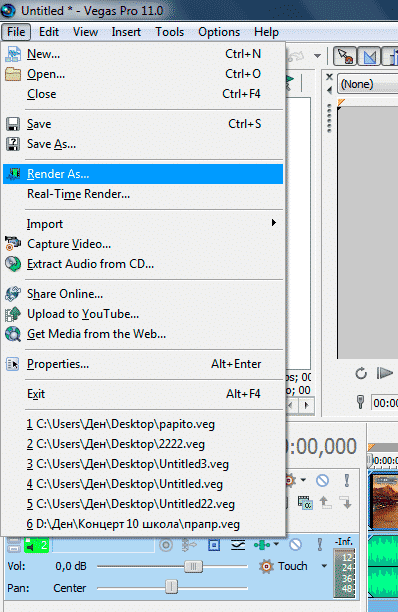Open recent file прапр.veg

click(x=143, y=524)
